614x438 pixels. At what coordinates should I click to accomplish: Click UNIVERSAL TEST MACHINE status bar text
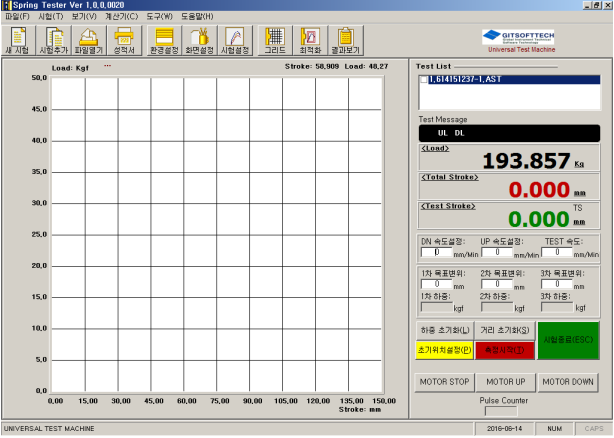pyautogui.click(x=49, y=429)
